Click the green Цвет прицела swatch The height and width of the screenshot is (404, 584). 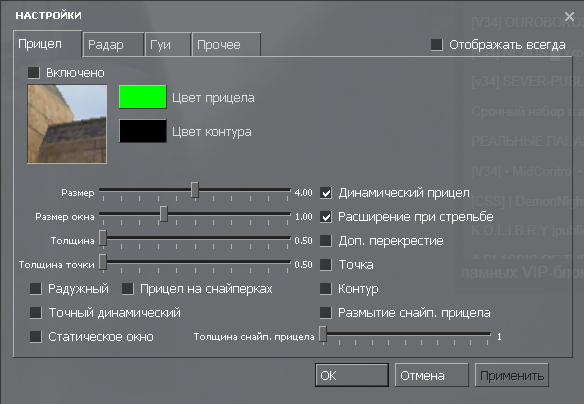click(143, 97)
